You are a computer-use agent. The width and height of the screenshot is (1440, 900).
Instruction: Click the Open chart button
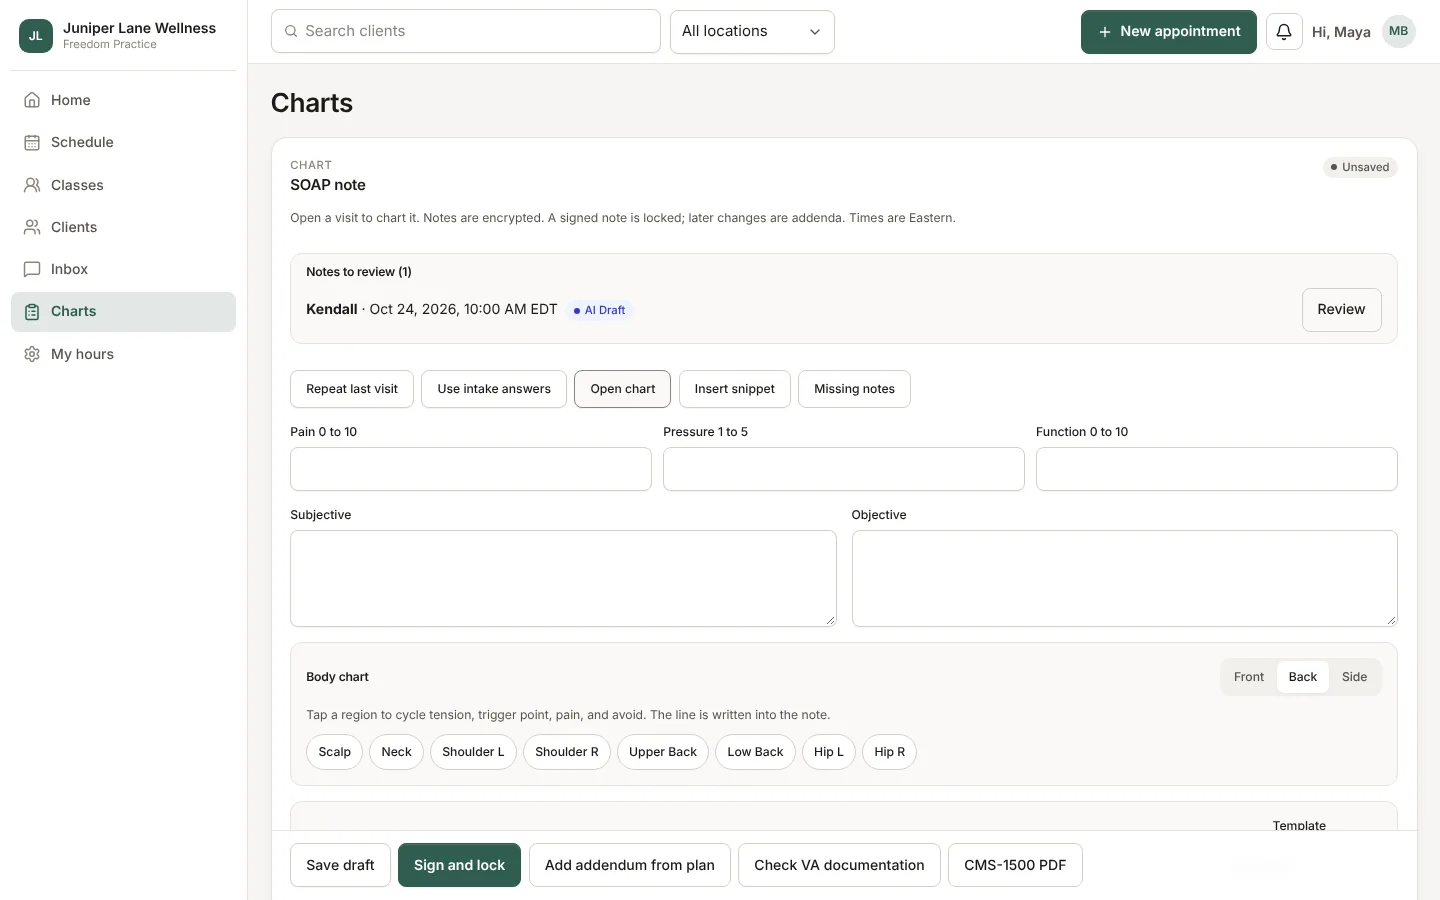point(623,389)
